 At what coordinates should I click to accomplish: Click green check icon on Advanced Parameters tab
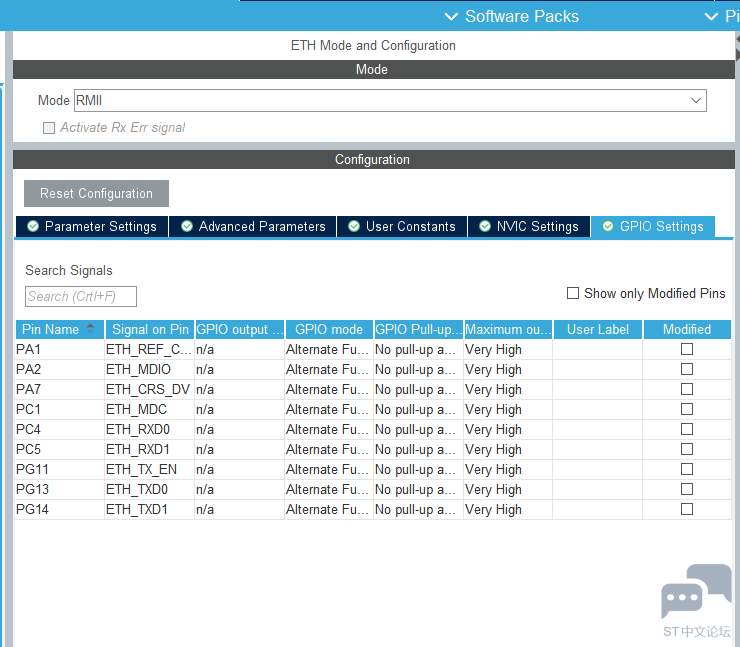187,226
